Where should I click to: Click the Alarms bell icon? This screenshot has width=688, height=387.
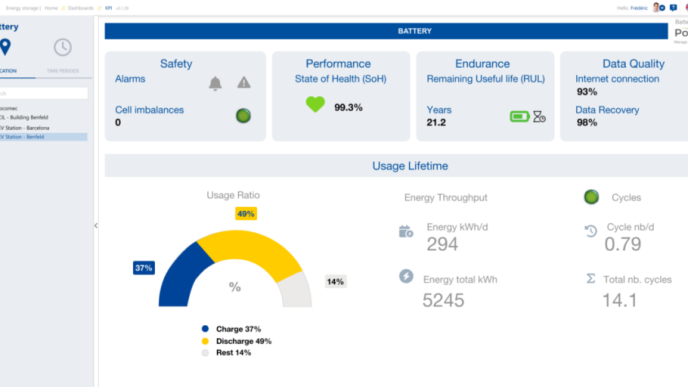[215, 83]
